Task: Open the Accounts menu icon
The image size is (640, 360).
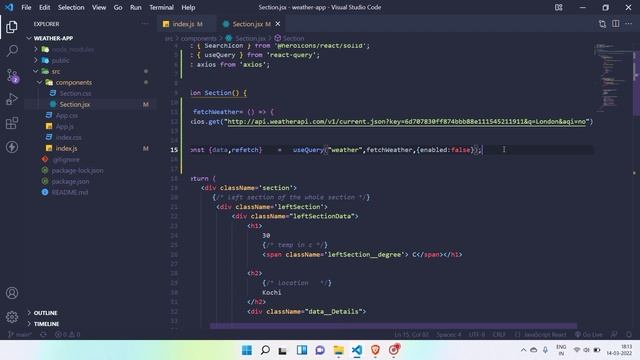Action: 12,293
